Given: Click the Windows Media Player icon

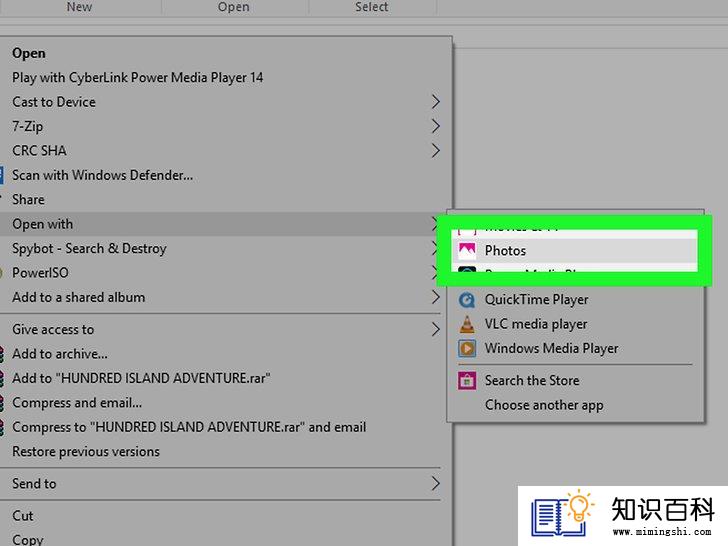Looking at the screenshot, I should [467, 348].
